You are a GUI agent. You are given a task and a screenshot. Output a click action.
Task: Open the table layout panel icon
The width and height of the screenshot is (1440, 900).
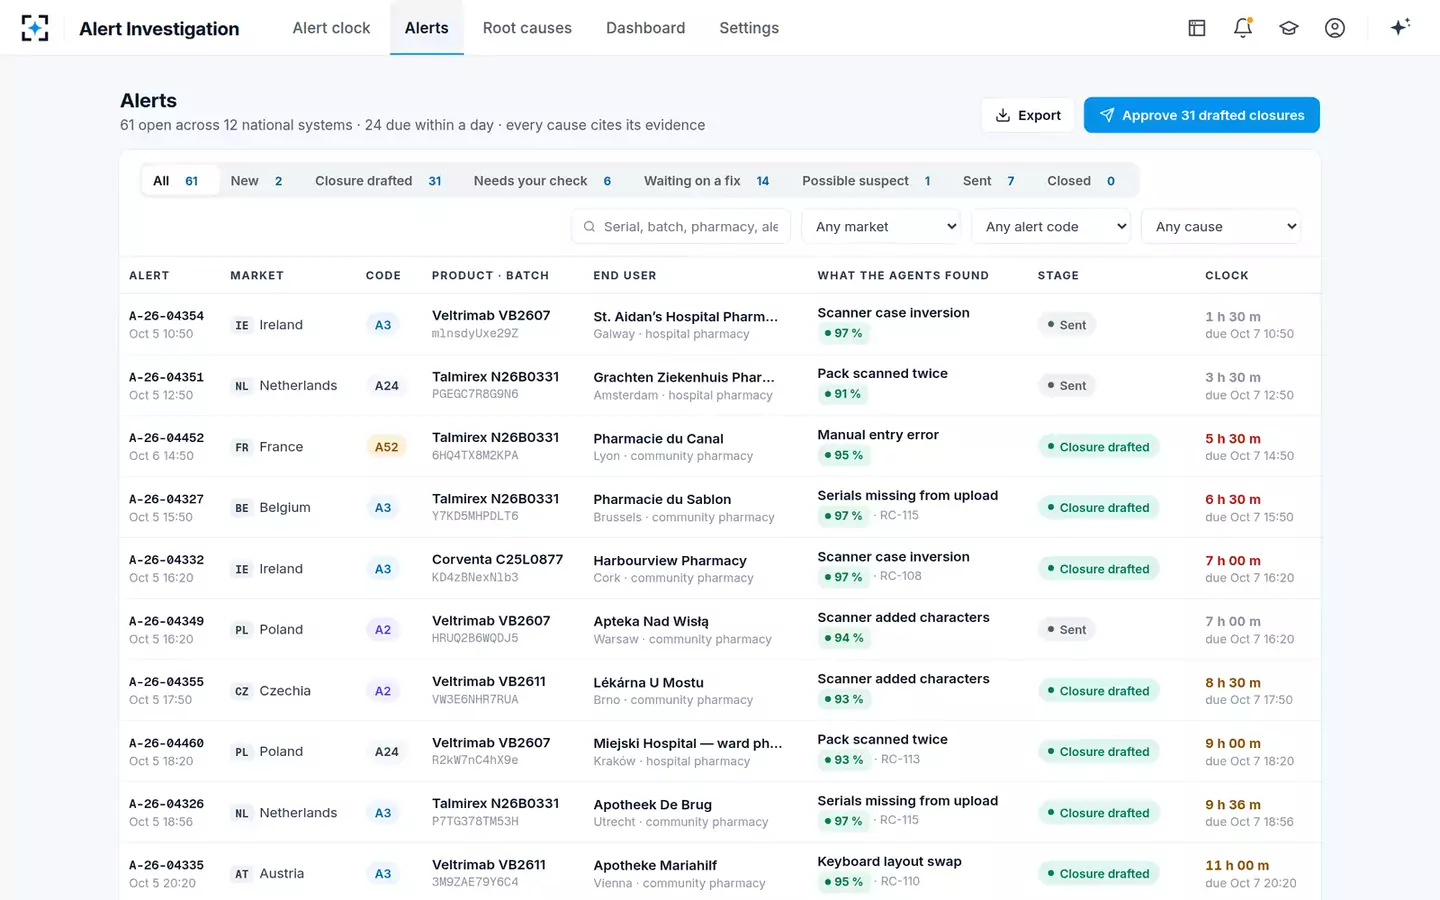click(x=1196, y=28)
